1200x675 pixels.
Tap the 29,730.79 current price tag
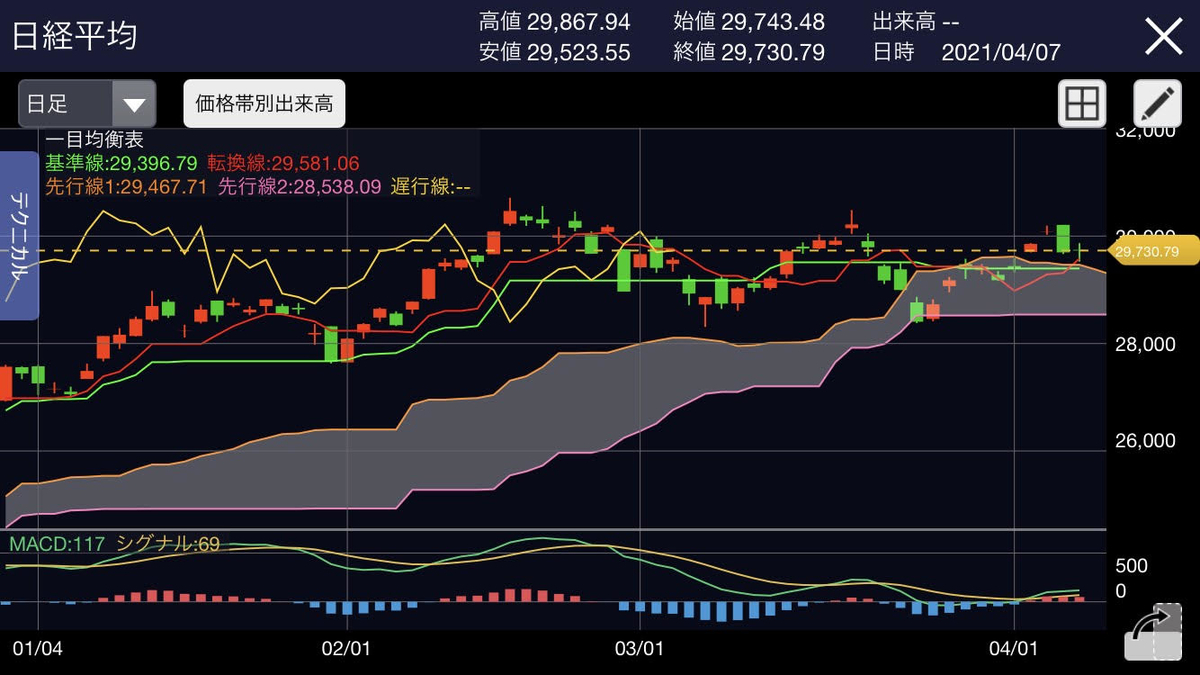(1154, 252)
